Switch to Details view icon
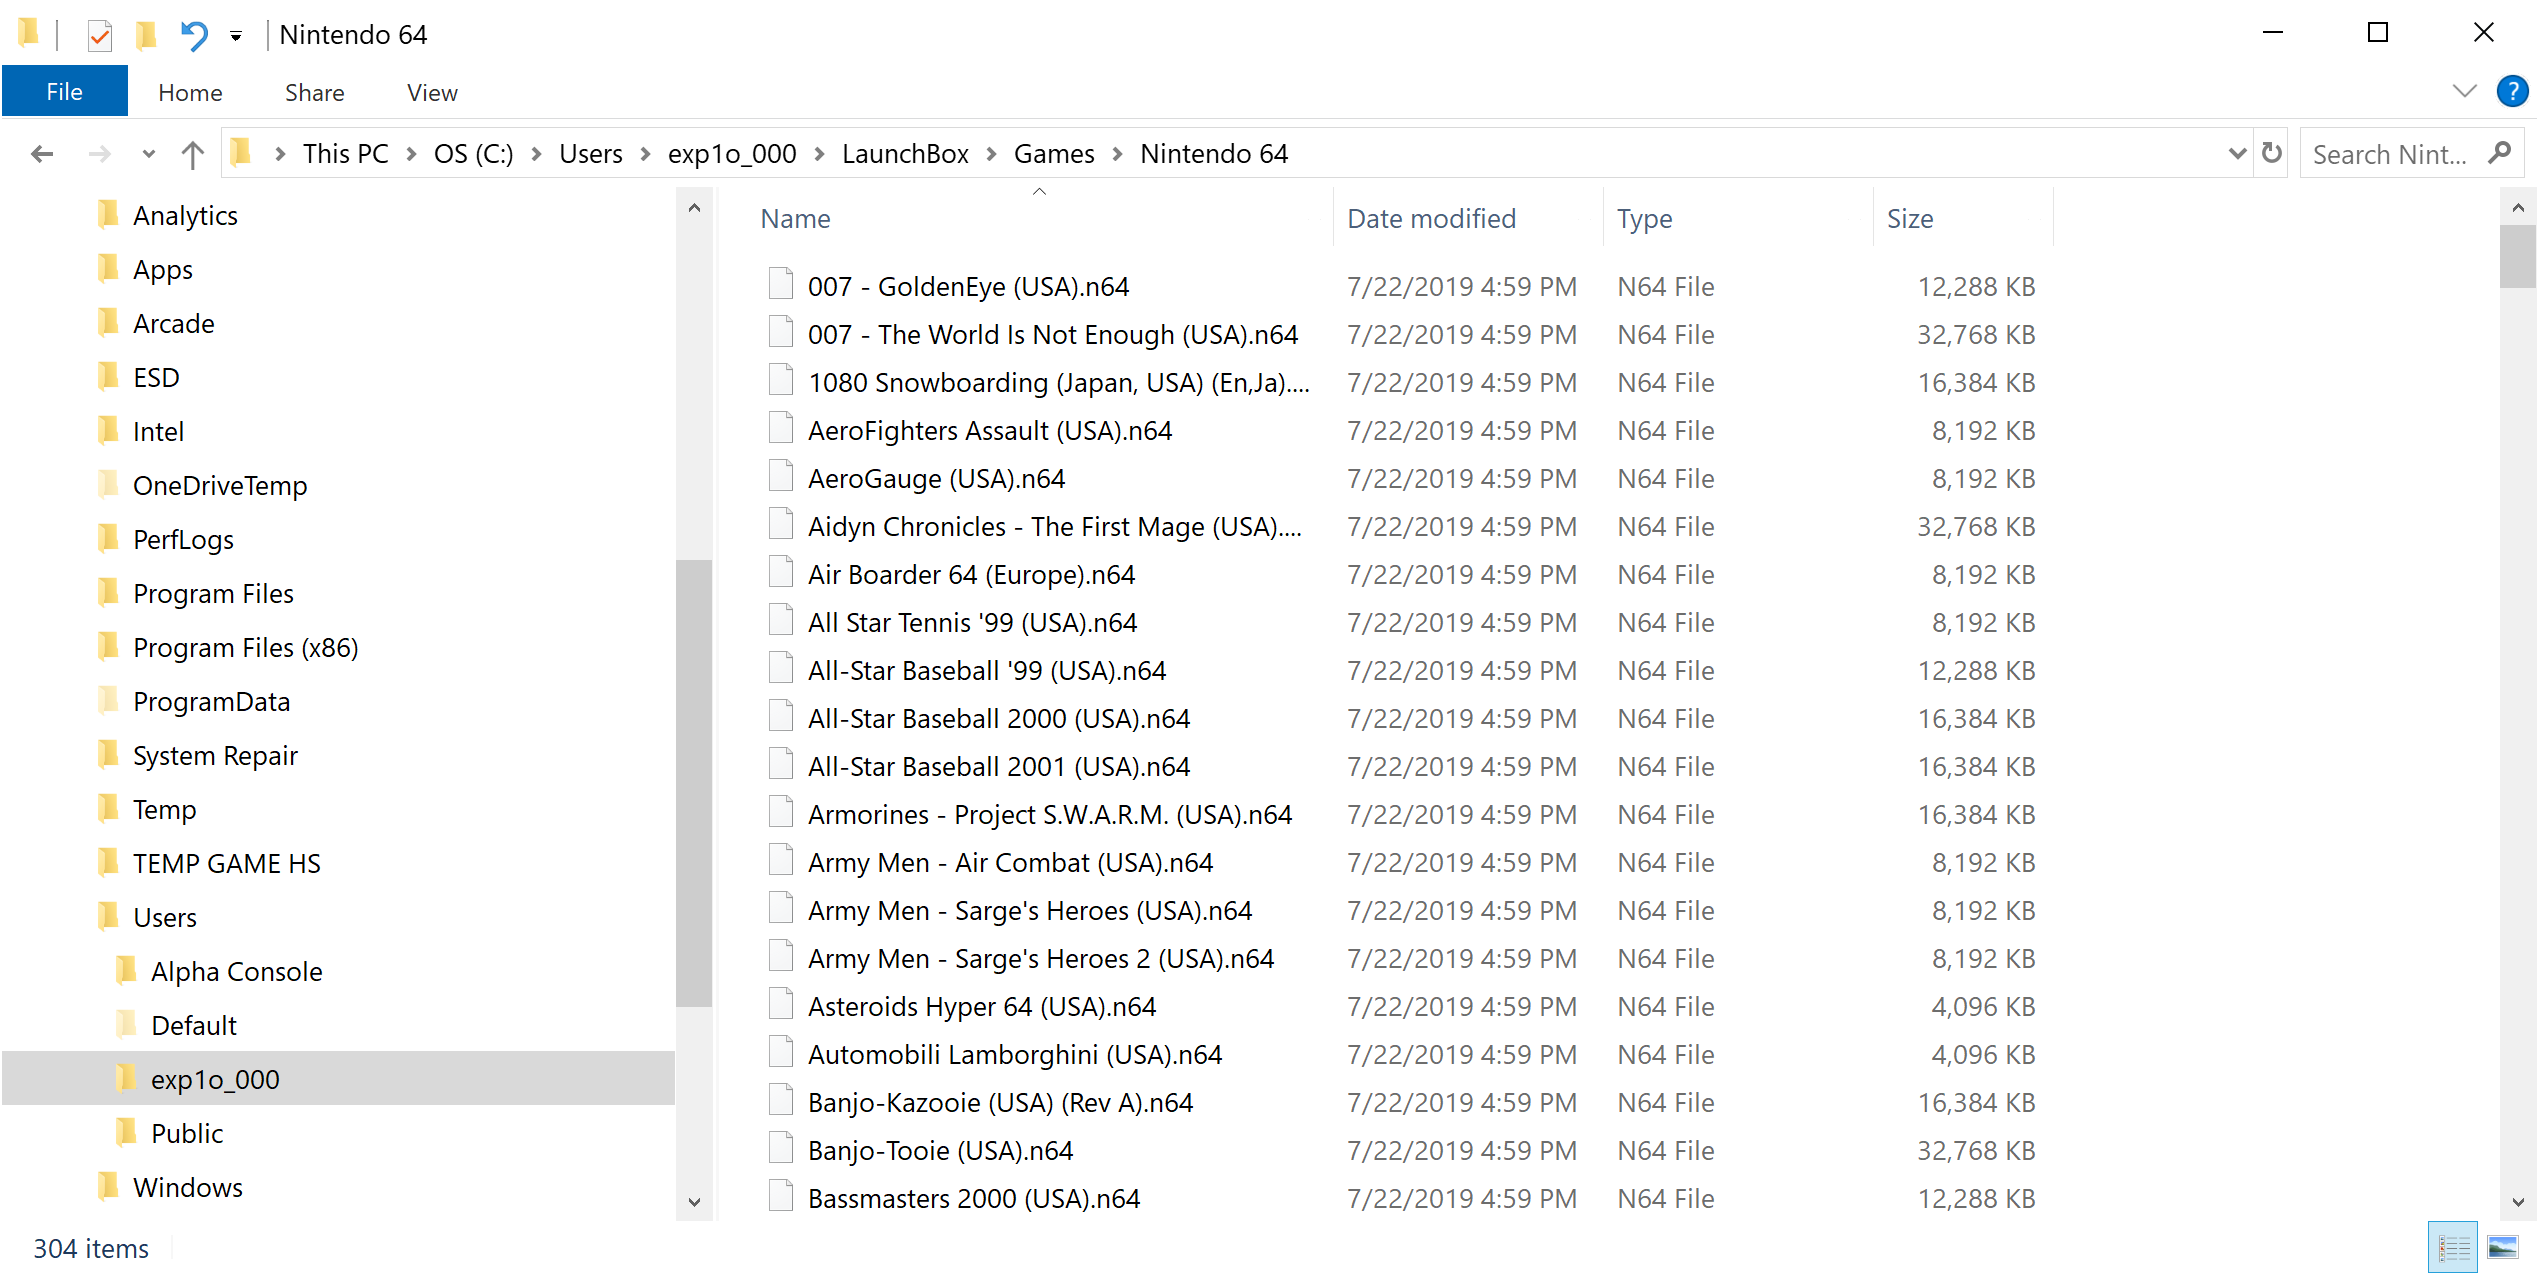Image resolution: width=2539 pixels, height=1275 pixels. (x=2453, y=1247)
